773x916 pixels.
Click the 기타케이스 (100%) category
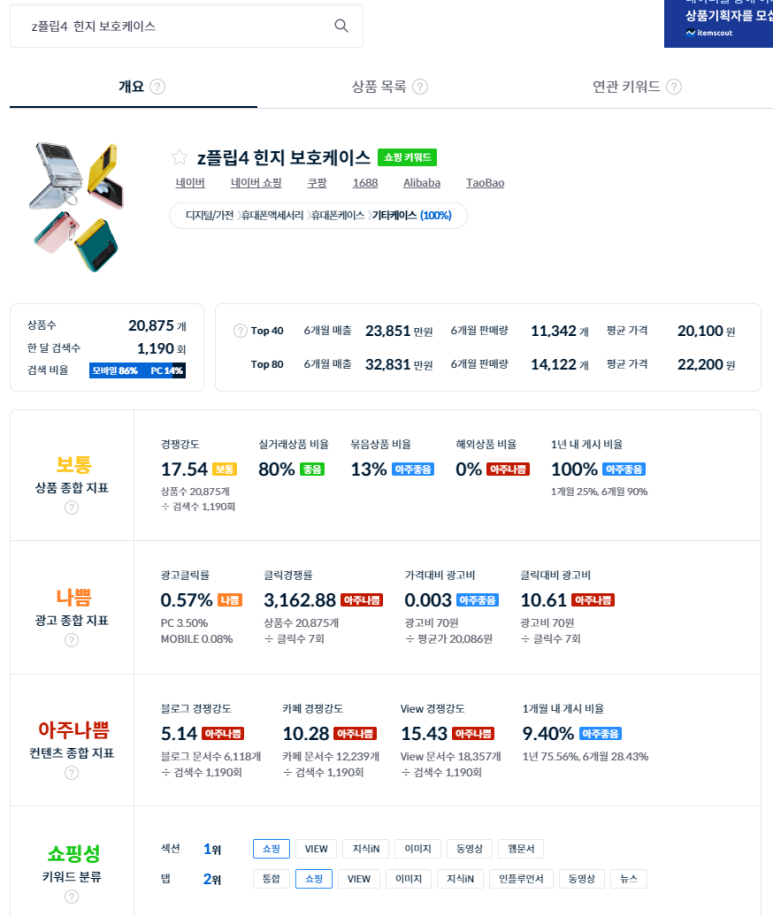(x=412, y=216)
